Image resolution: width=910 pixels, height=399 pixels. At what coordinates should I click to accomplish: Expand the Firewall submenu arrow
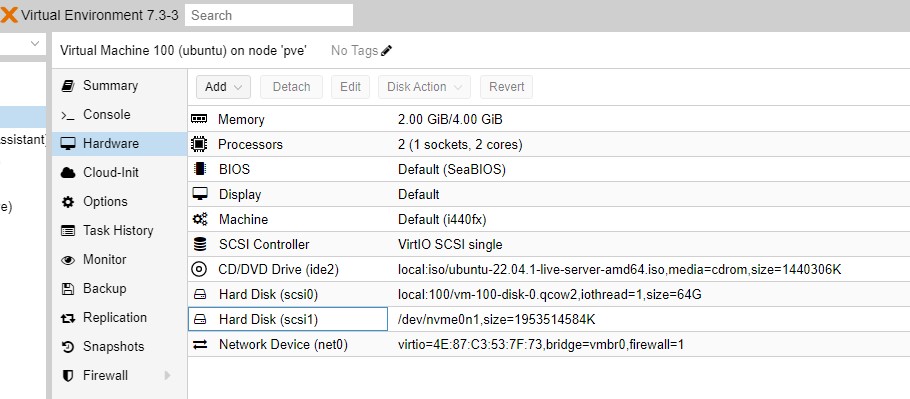coord(167,376)
